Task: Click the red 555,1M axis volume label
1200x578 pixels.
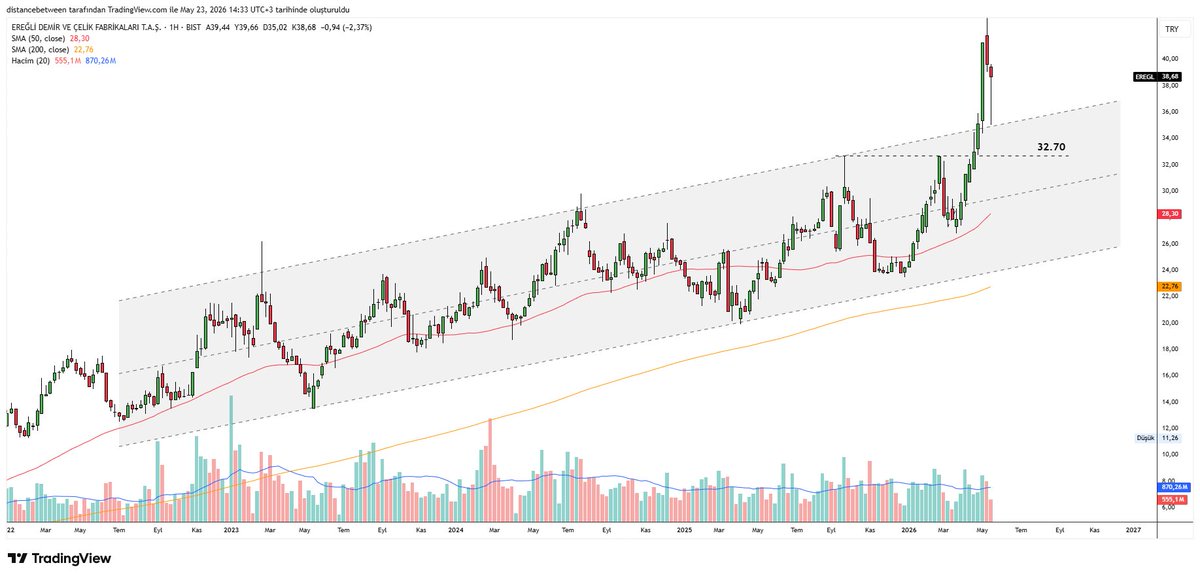Action: [1171, 498]
